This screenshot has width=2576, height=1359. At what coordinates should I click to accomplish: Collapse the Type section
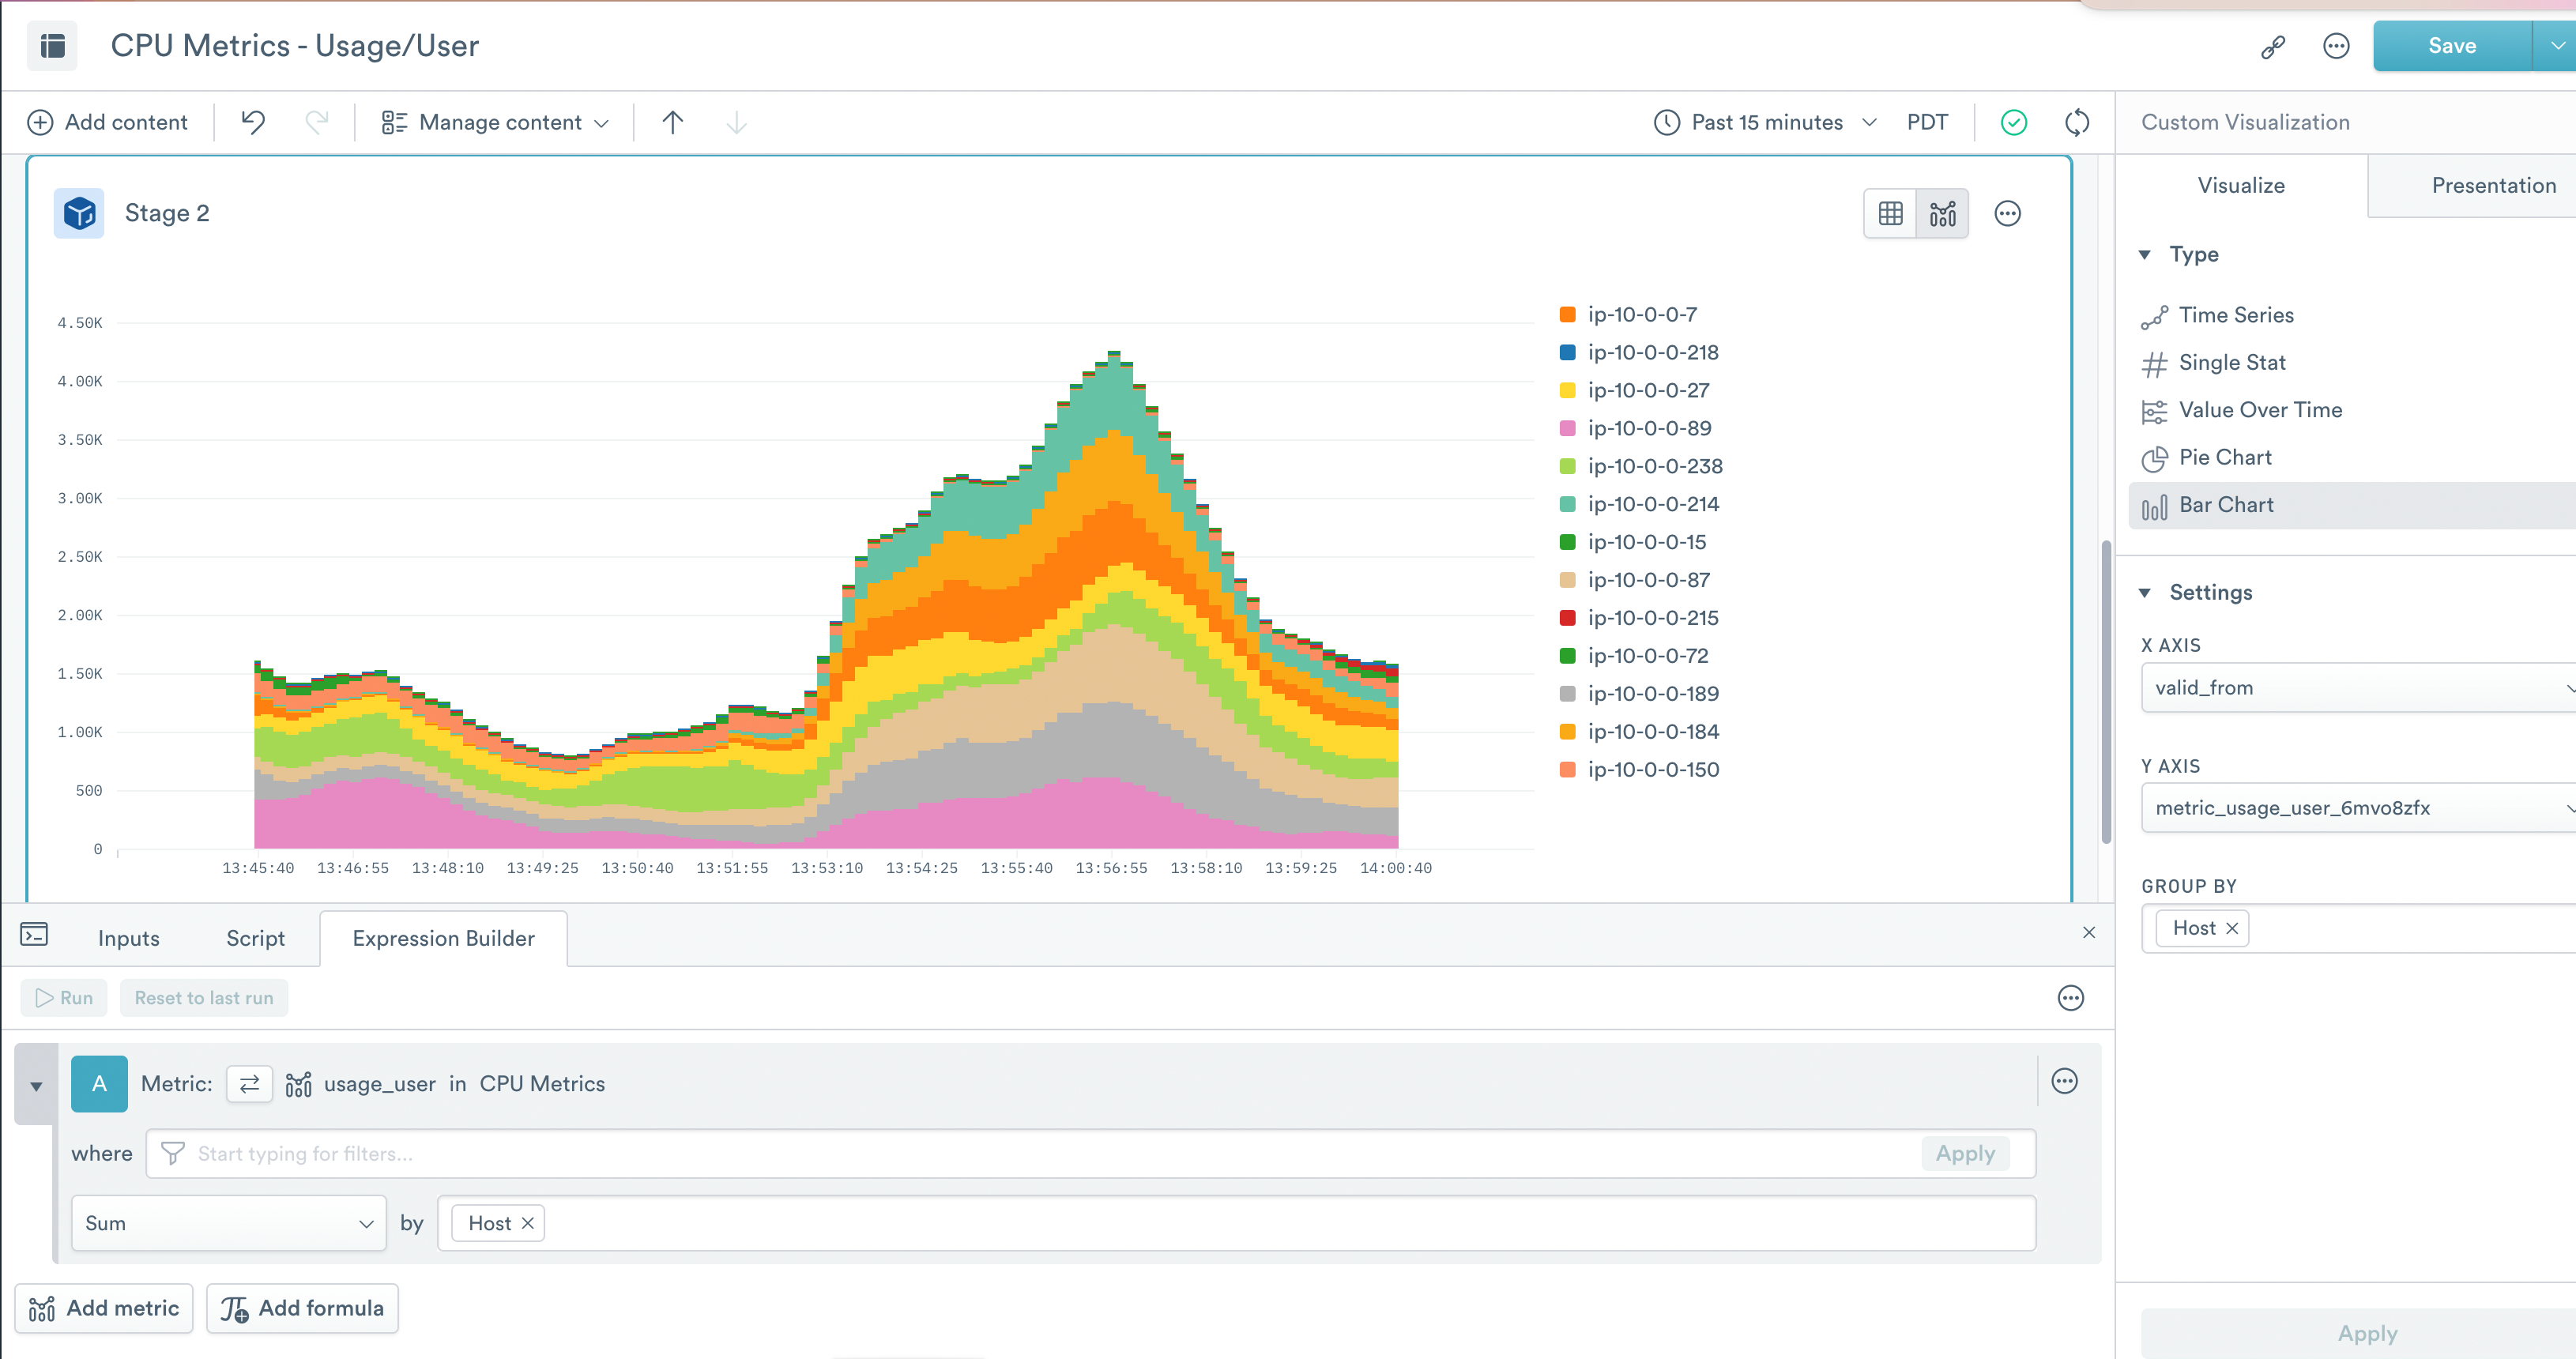(x=2145, y=254)
